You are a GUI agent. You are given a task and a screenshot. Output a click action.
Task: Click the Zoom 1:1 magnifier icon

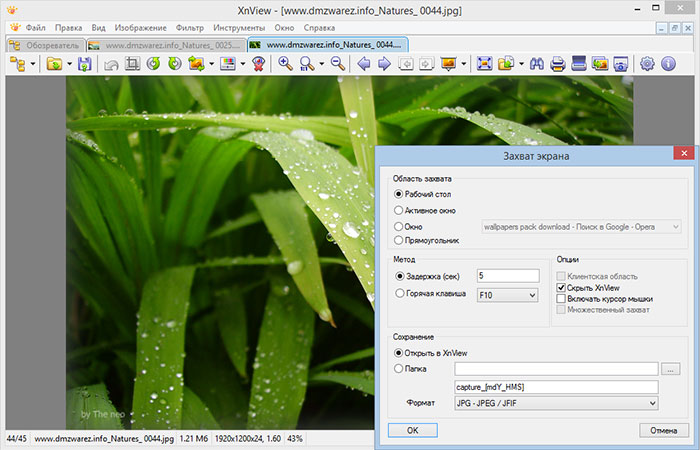point(306,64)
